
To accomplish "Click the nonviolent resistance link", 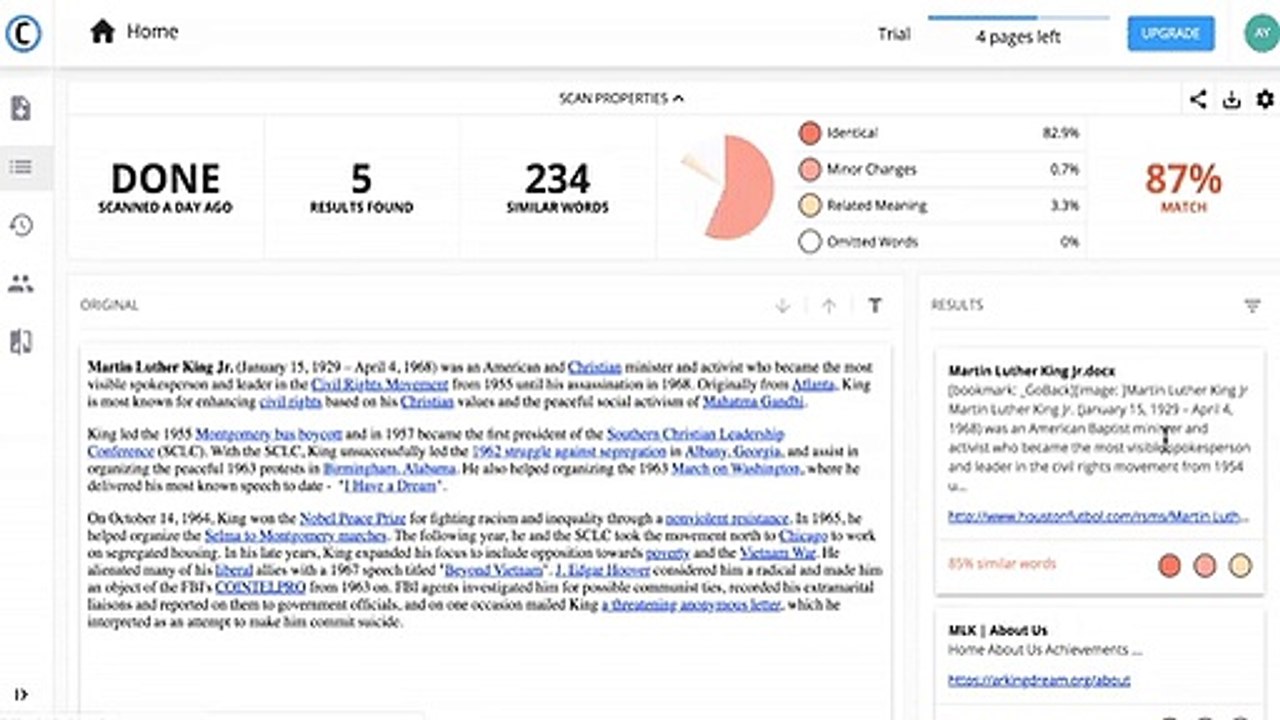I will click(727, 518).
